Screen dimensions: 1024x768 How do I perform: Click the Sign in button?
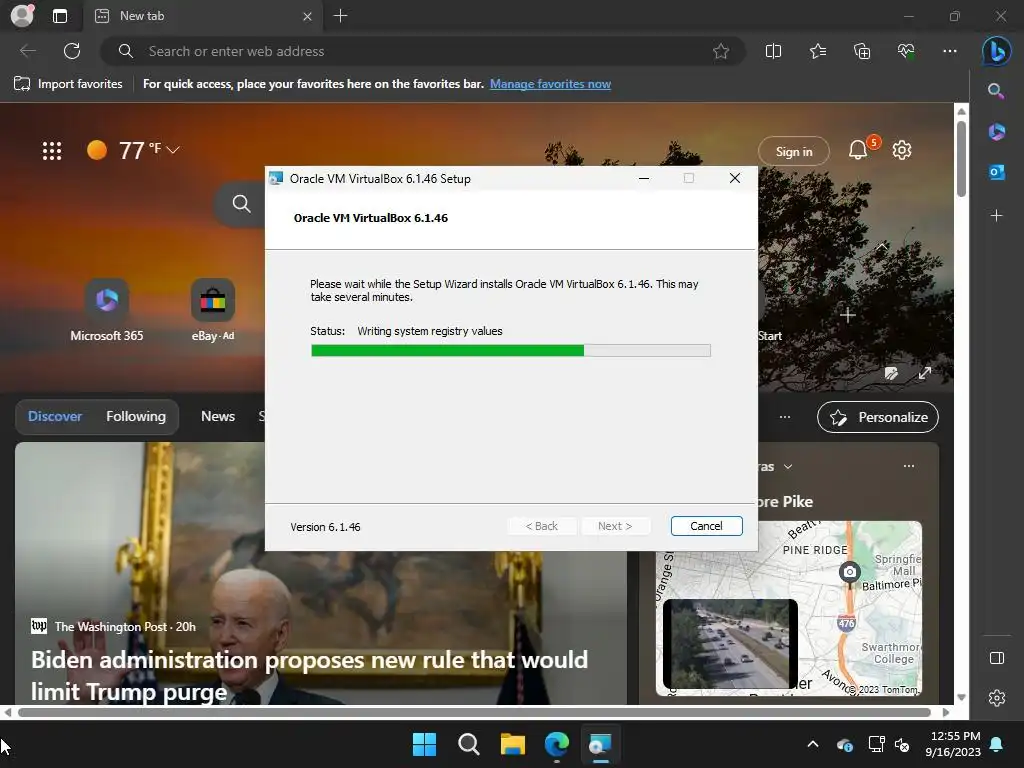[x=793, y=152]
